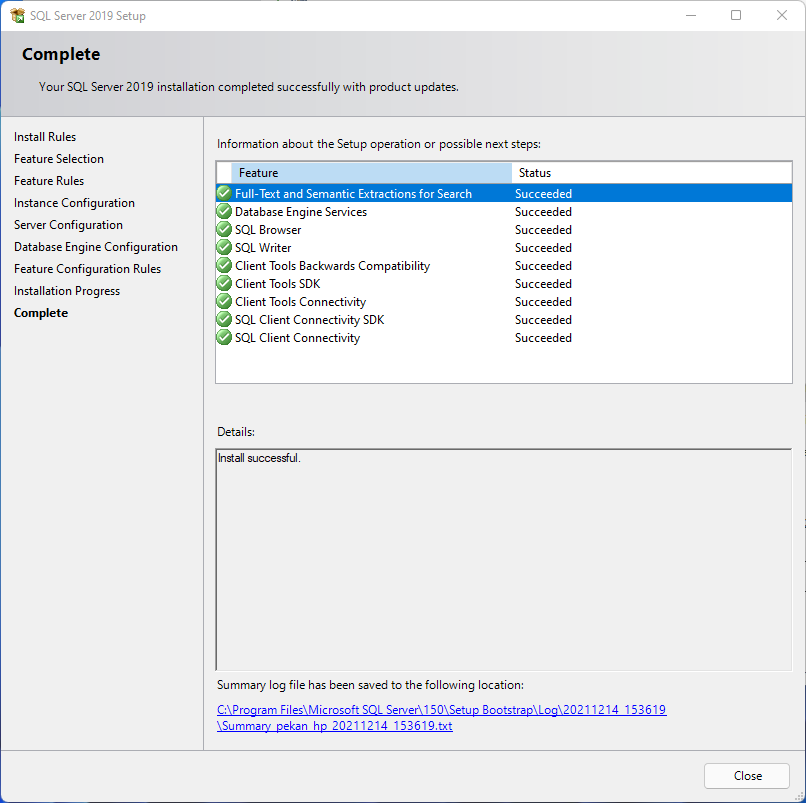The height and width of the screenshot is (803, 806).
Task: Select the bold Complete step in sidebar
Action: 41,313
